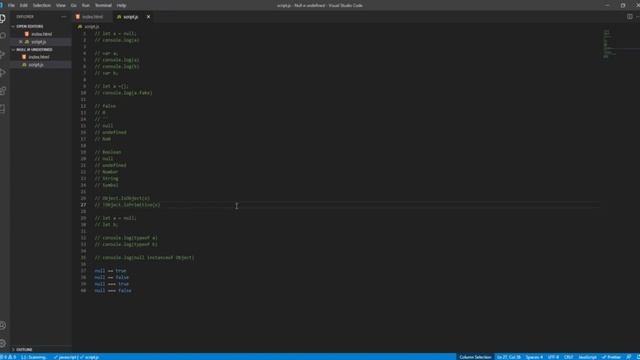Click line number 27 in the gutter
Viewport: 640px width, 360px height.
(83, 205)
